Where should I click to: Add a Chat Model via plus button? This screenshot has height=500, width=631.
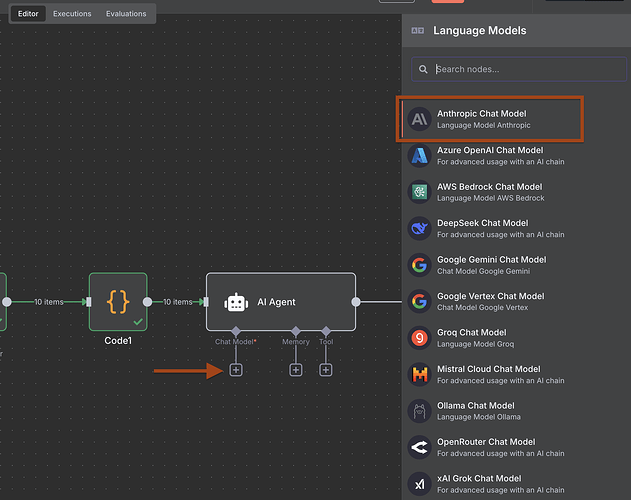[236, 370]
